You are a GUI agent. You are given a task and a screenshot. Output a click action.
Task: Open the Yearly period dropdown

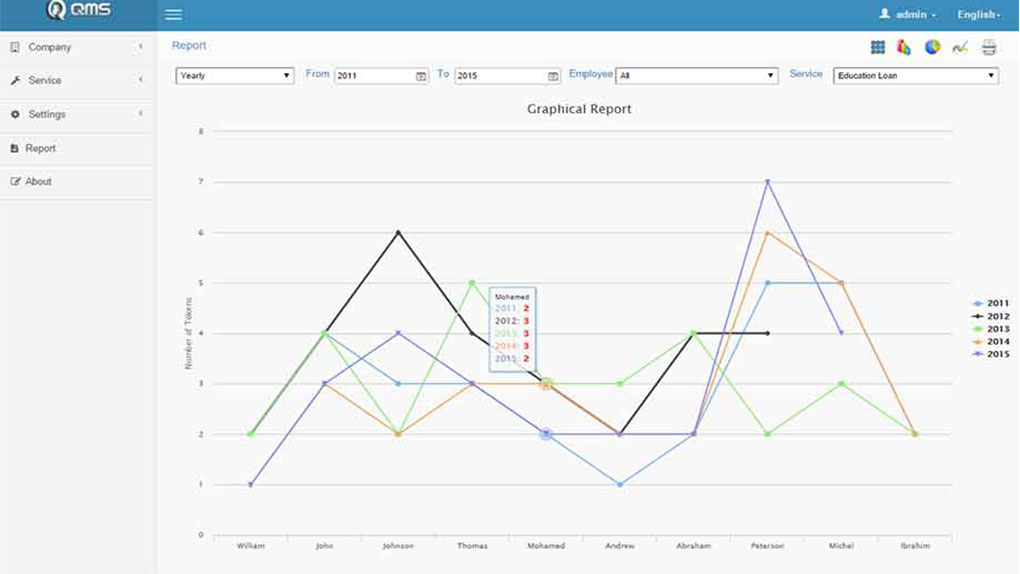pyautogui.click(x=235, y=76)
